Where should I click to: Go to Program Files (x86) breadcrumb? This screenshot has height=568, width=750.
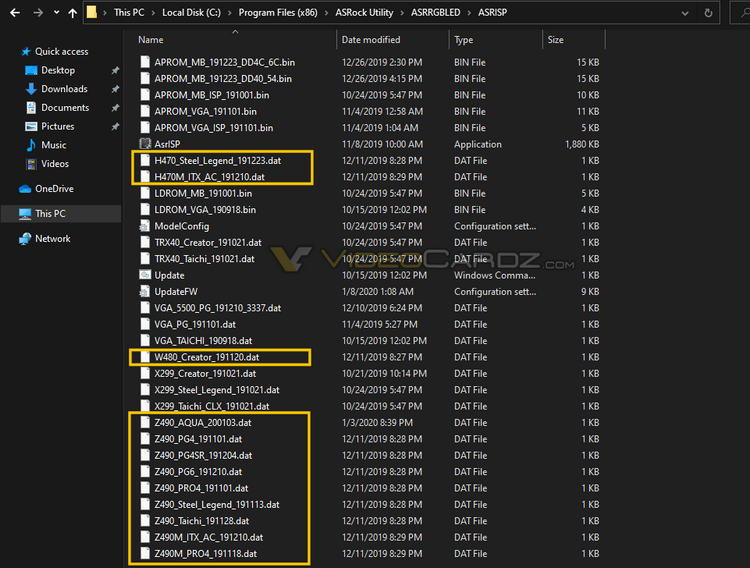[278, 13]
